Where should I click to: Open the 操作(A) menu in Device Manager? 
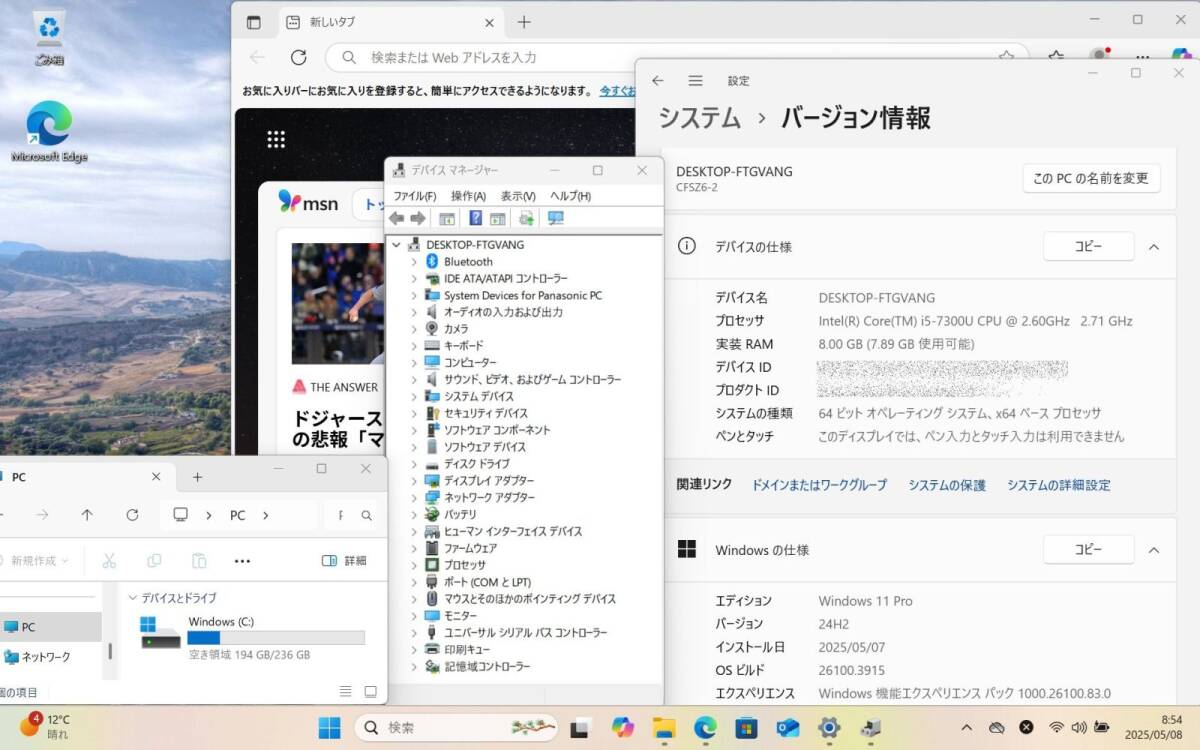(x=468, y=196)
